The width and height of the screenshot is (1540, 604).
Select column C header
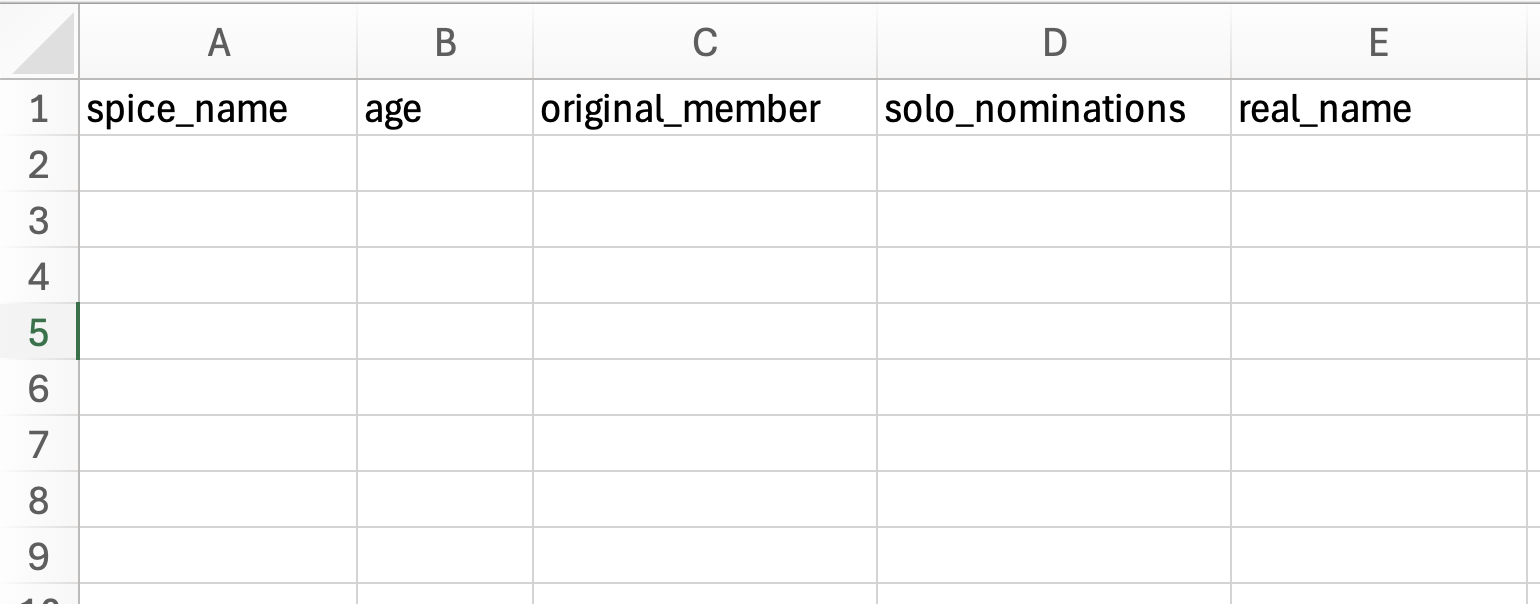pyautogui.click(x=705, y=42)
